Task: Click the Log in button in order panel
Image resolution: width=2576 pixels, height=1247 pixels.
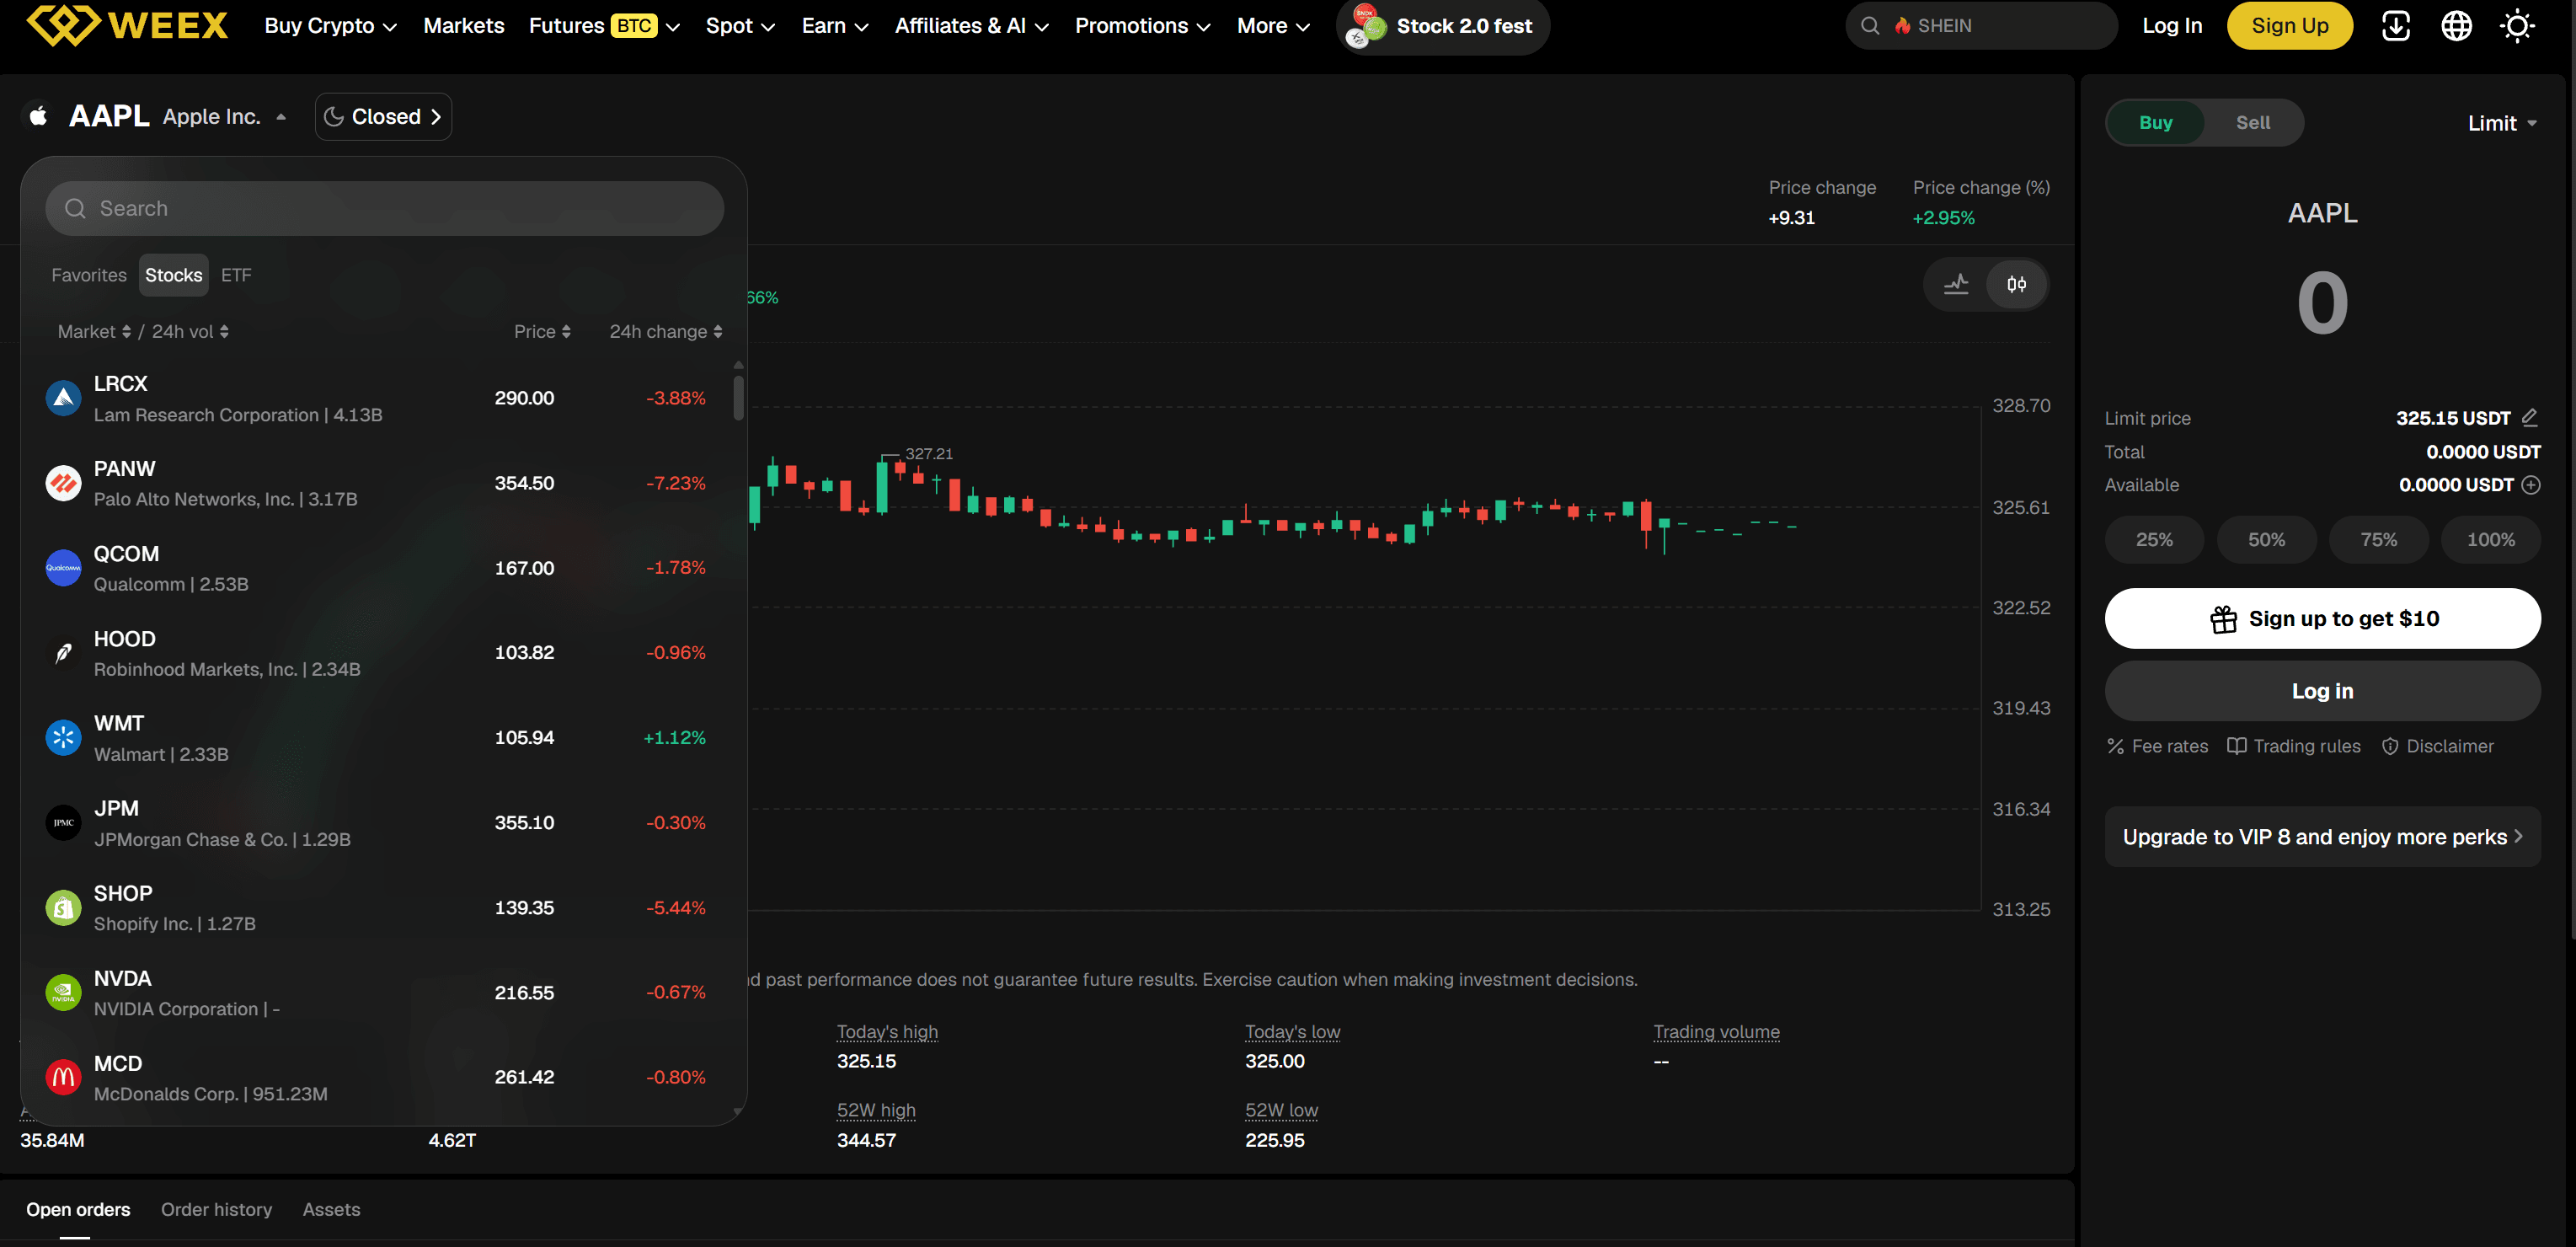Action: pyautogui.click(x=2322, y=691)
